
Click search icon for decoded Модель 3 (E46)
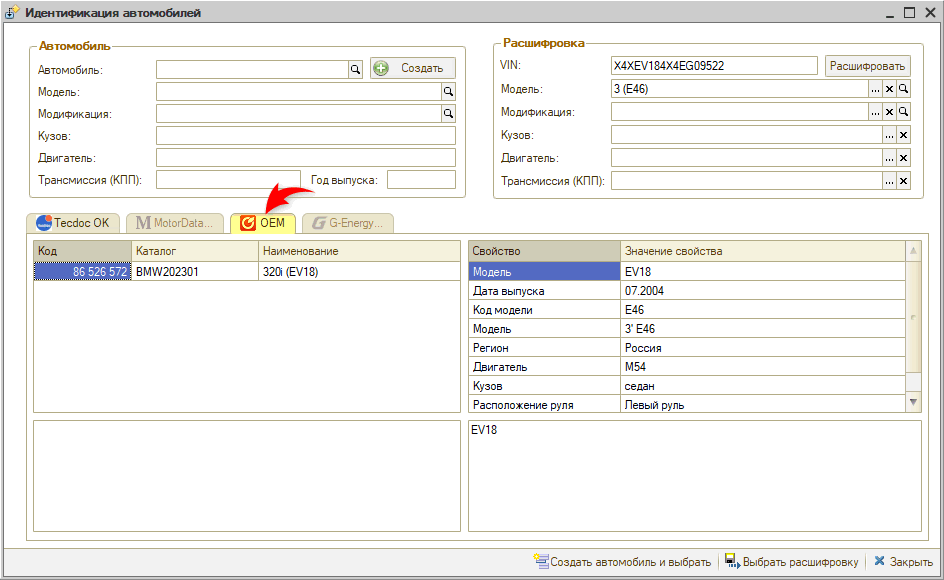(903, 89)
